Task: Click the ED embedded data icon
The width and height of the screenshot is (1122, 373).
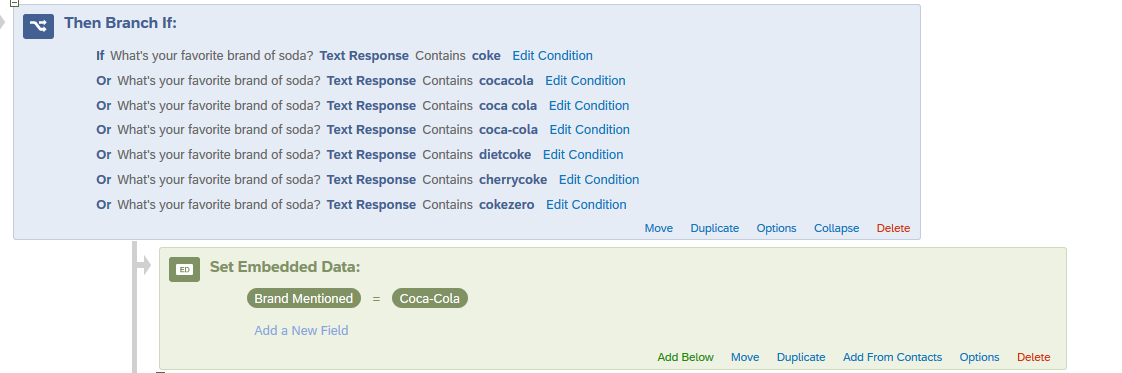Action: 184,269
